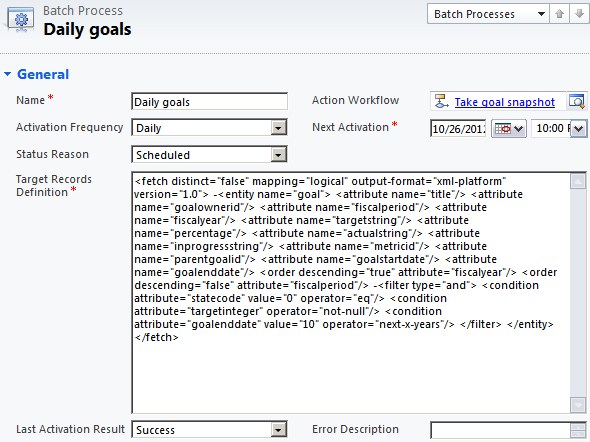590x442 pixels.
Task: Click the workflow icon beside Take goal snapshot
Action: pyautogui.click(x=441, y=102)
